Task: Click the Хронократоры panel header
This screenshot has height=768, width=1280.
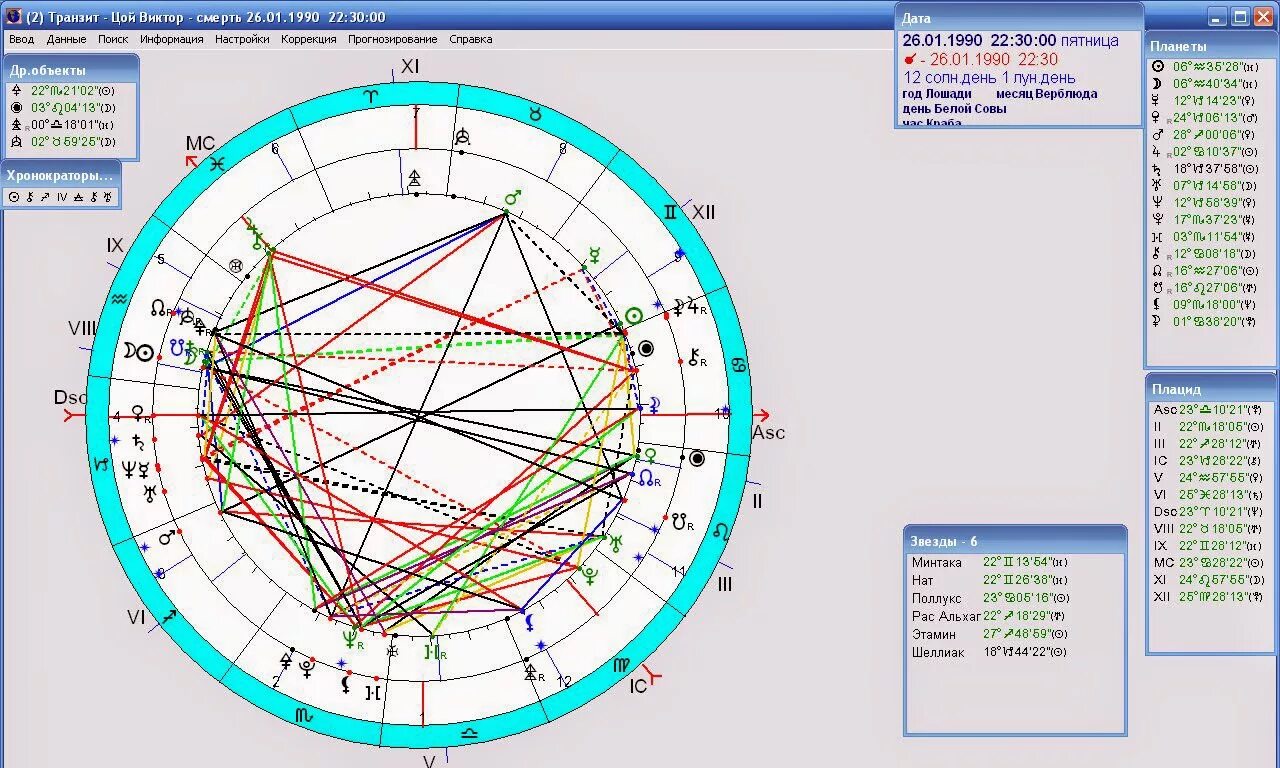Action: pos(61,175)
